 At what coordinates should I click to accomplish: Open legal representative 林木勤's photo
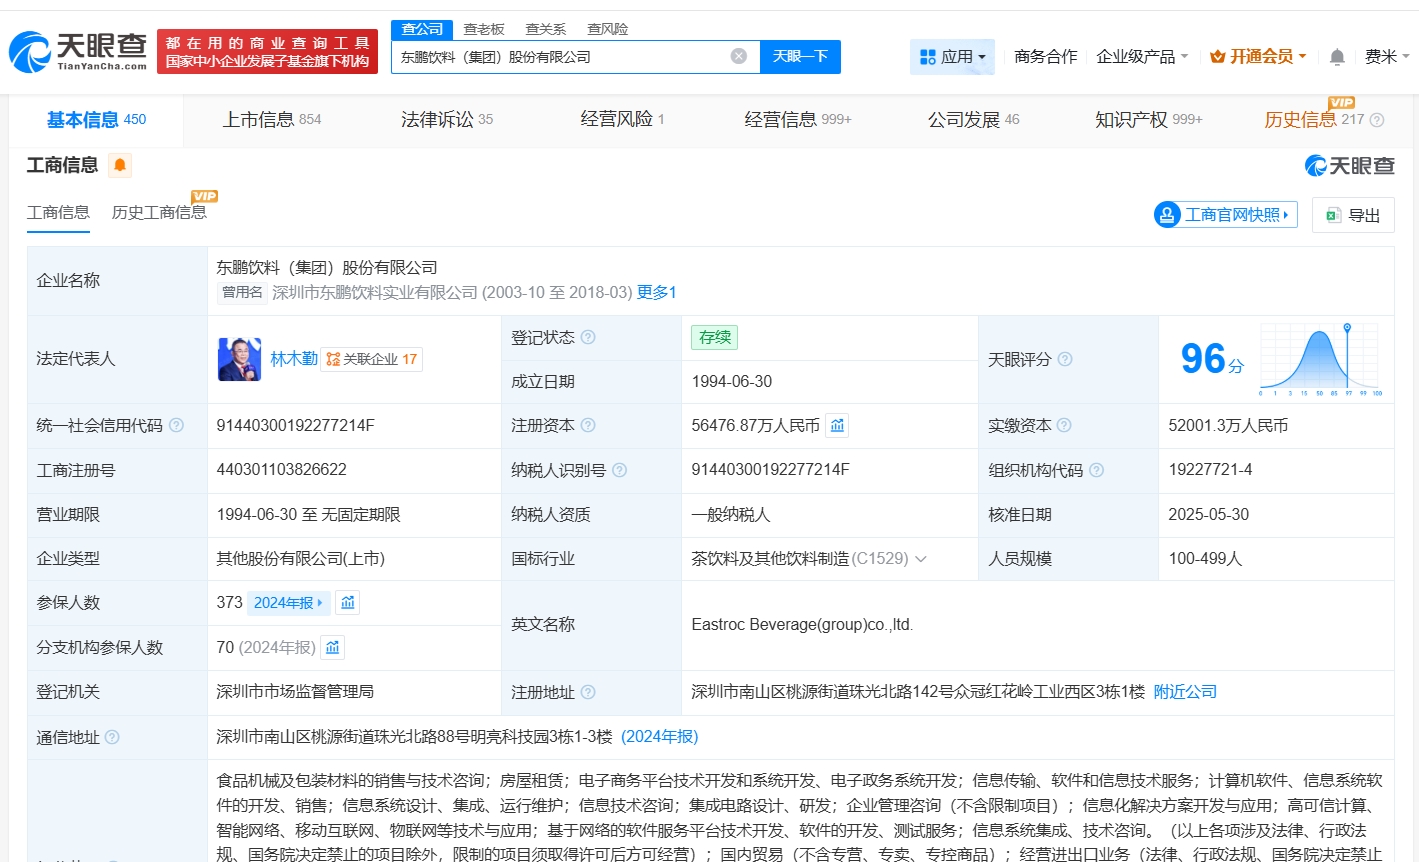point(239,359)
